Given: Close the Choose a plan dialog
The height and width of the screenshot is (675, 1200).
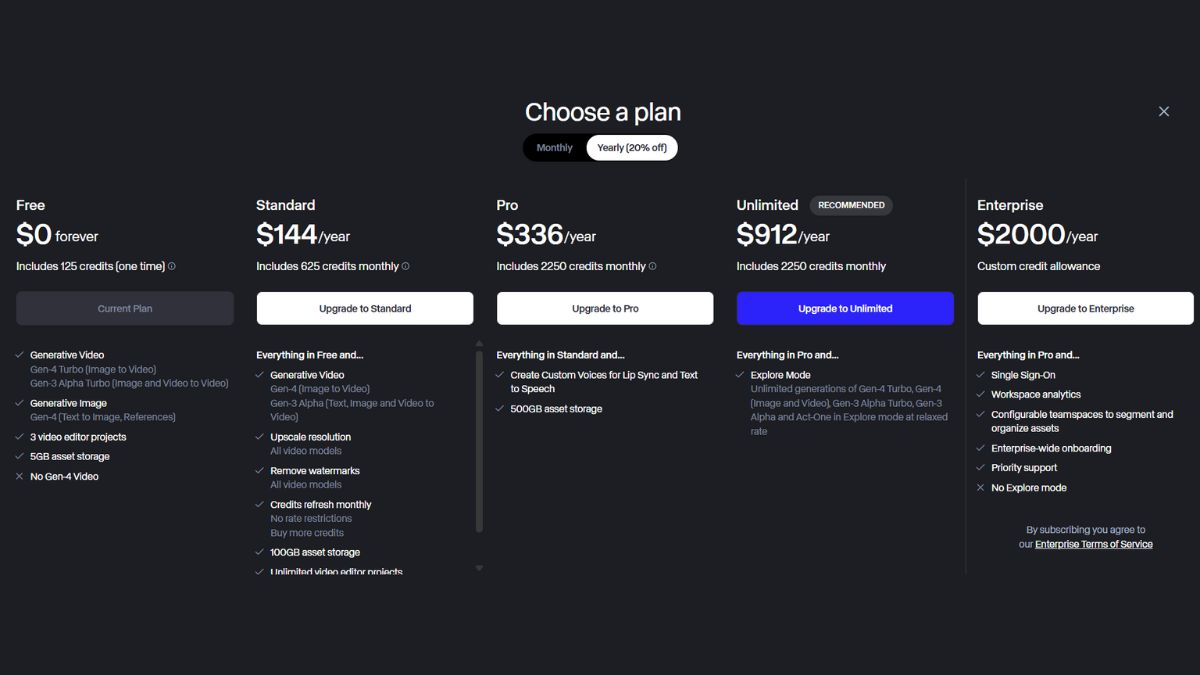Looking at the screenshot, I should 1163,112.
